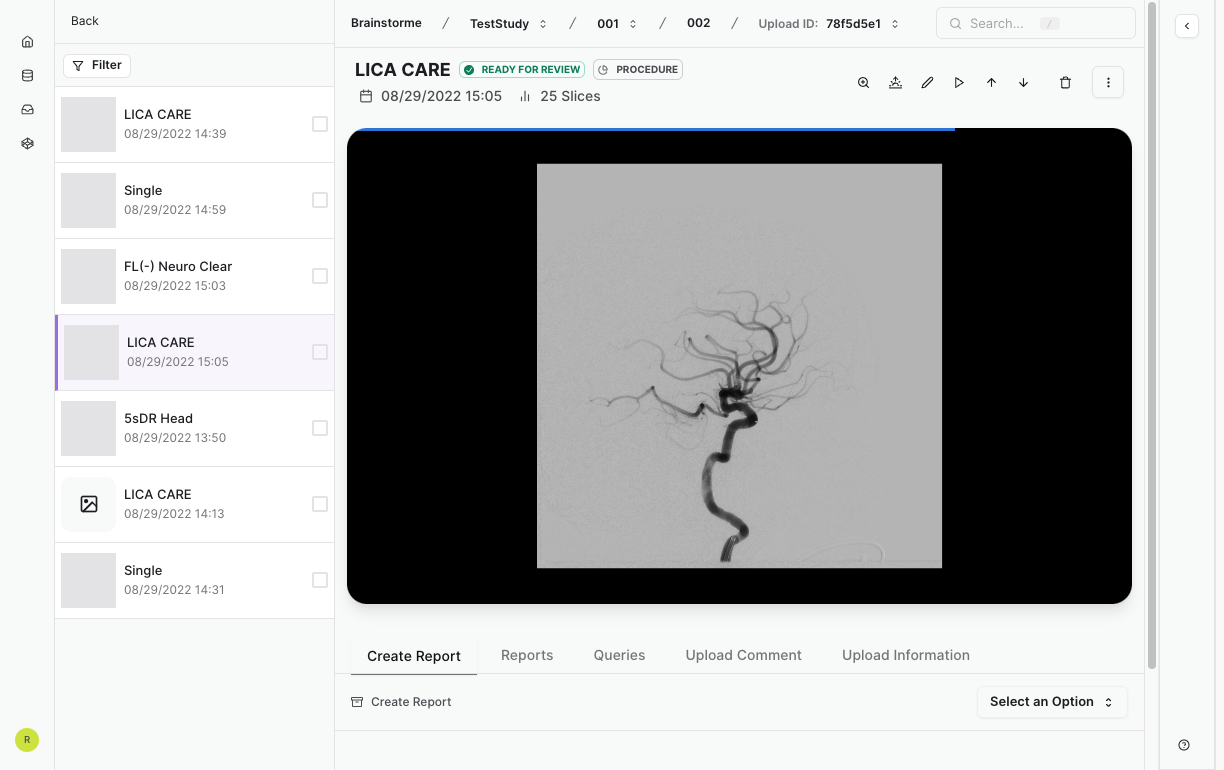
Task: Expand the right side panel chevron
Action: [1187, 26]
